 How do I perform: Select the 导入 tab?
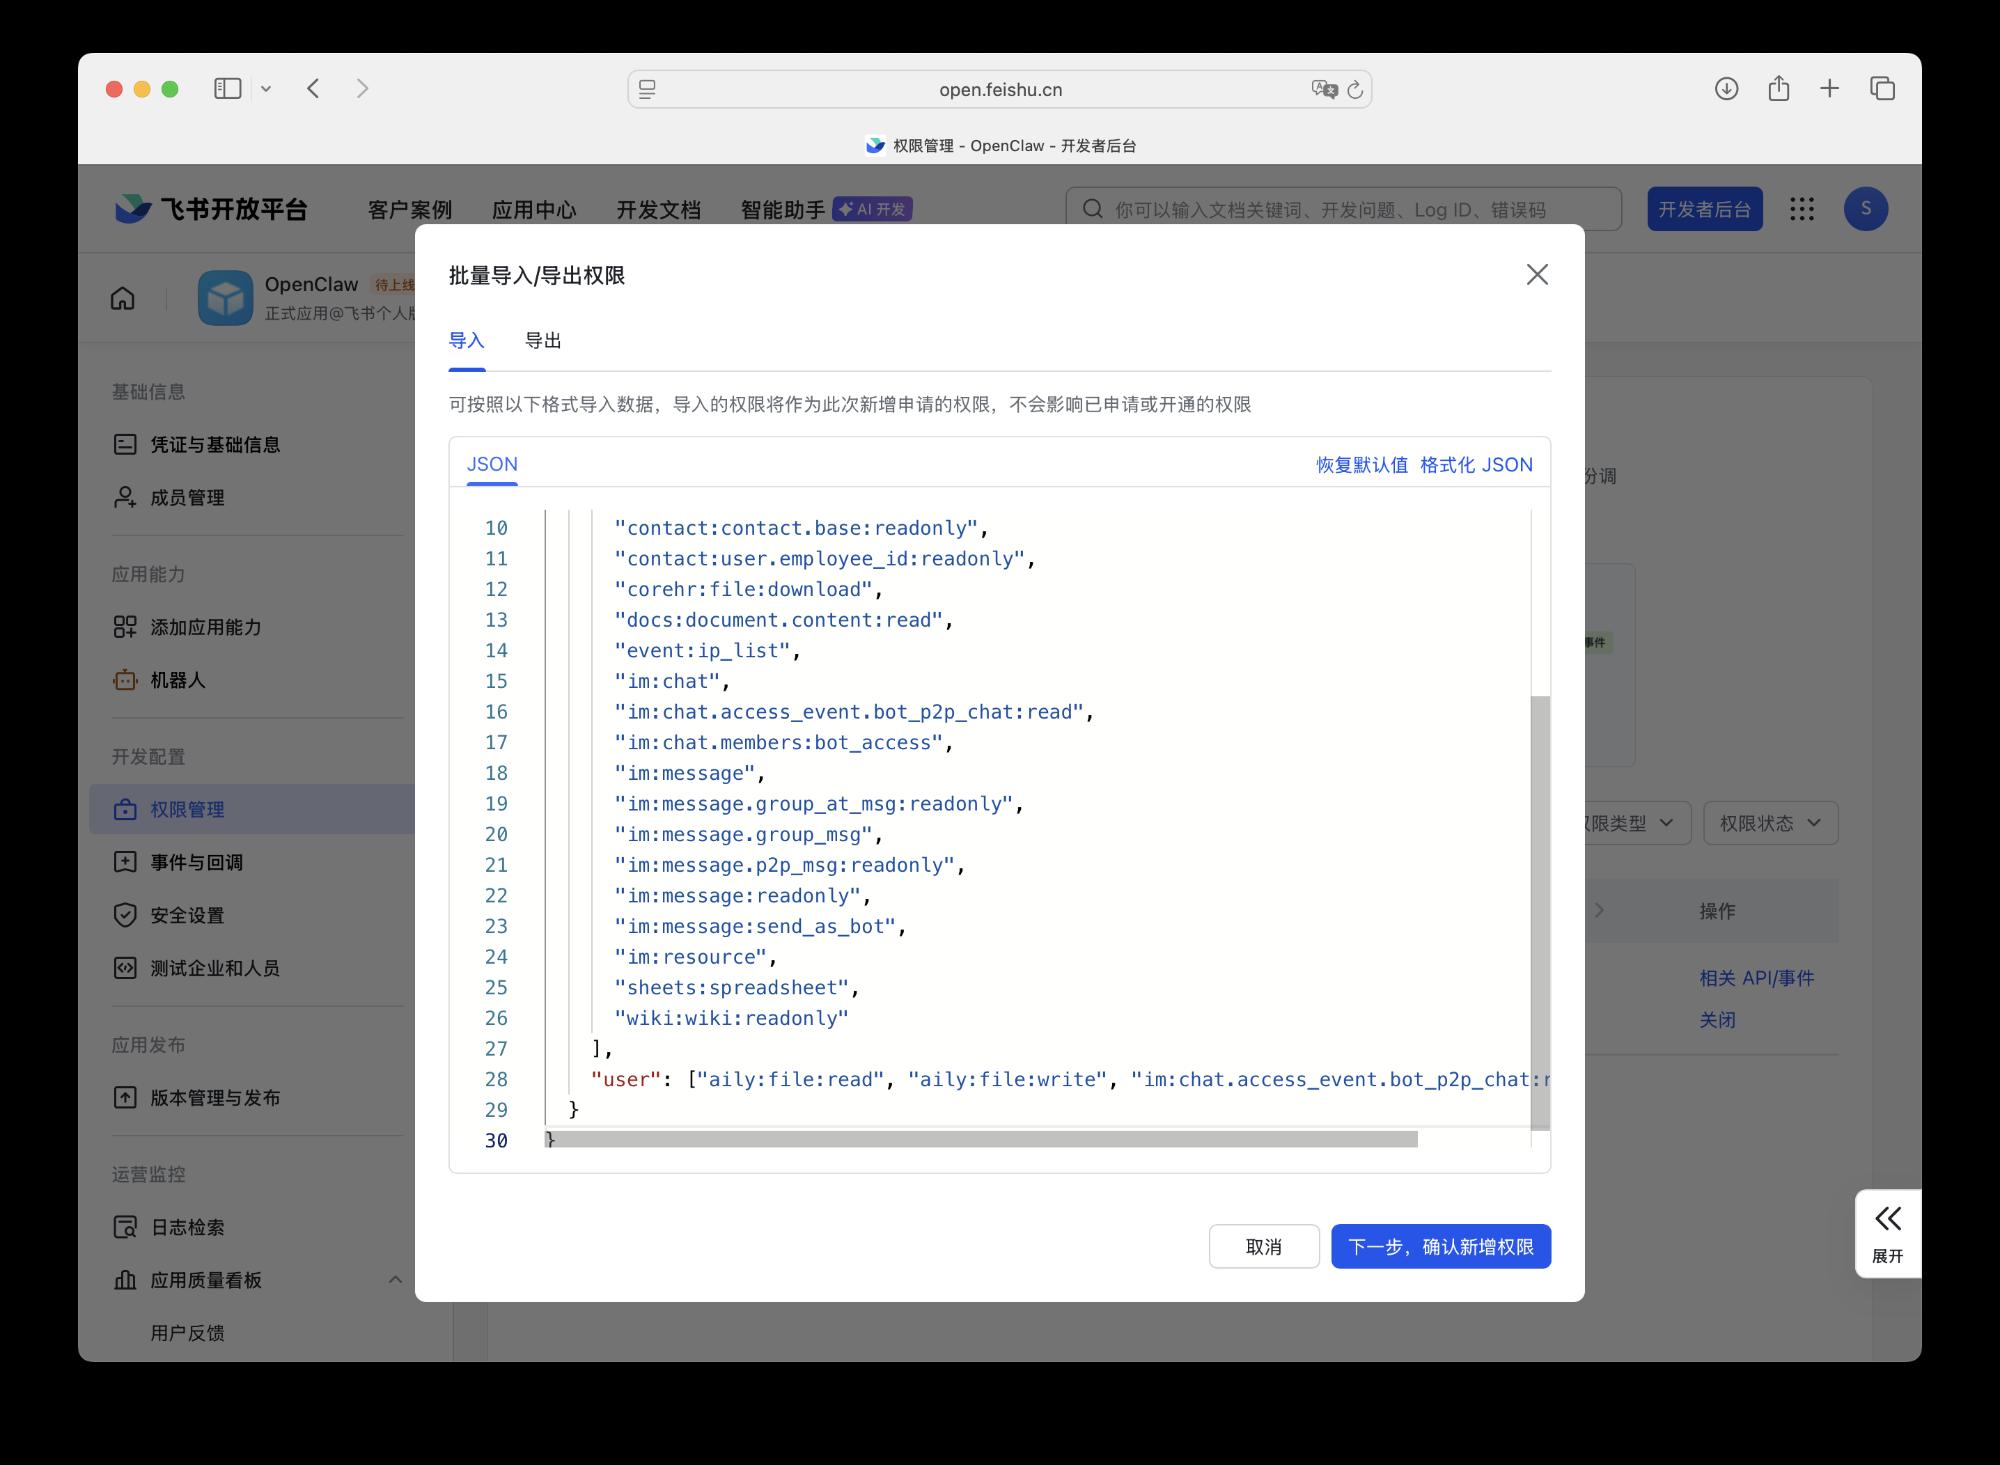466,341
